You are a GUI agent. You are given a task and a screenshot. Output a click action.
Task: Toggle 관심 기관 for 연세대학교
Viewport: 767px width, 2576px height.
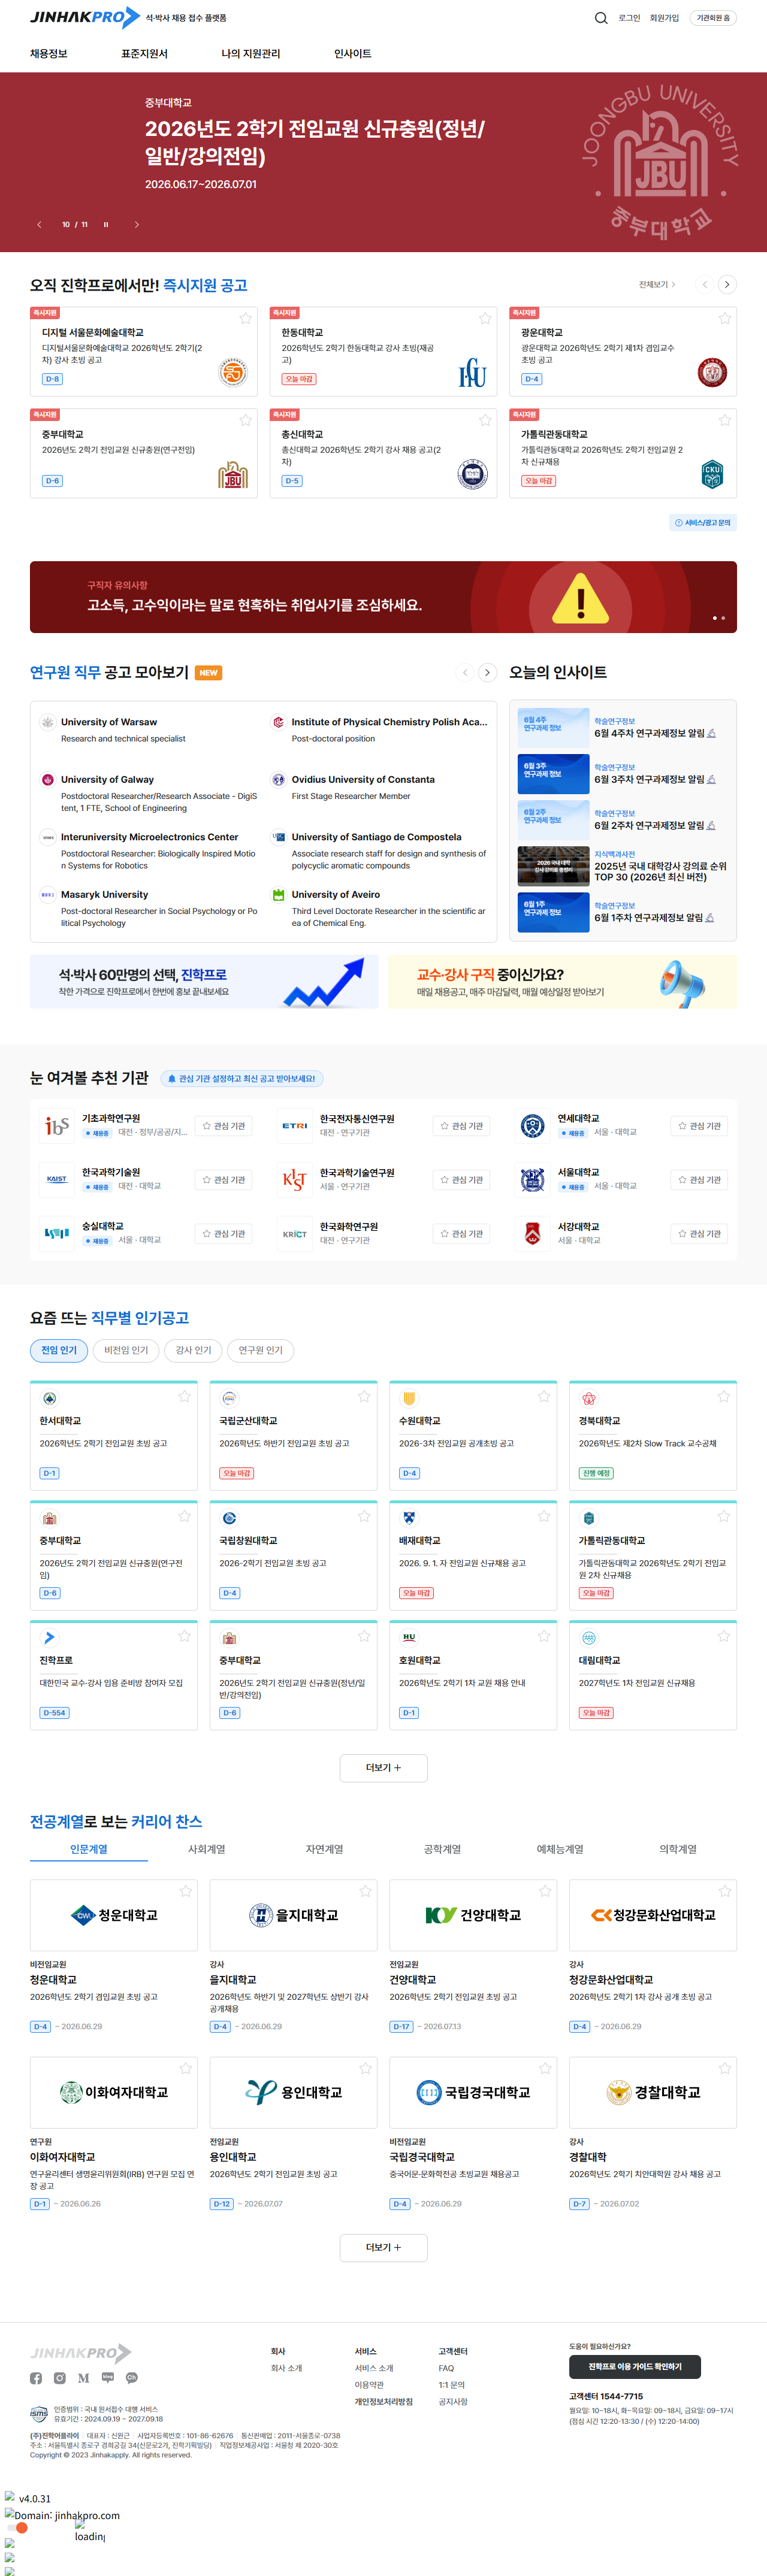[x=699, y=1126]
